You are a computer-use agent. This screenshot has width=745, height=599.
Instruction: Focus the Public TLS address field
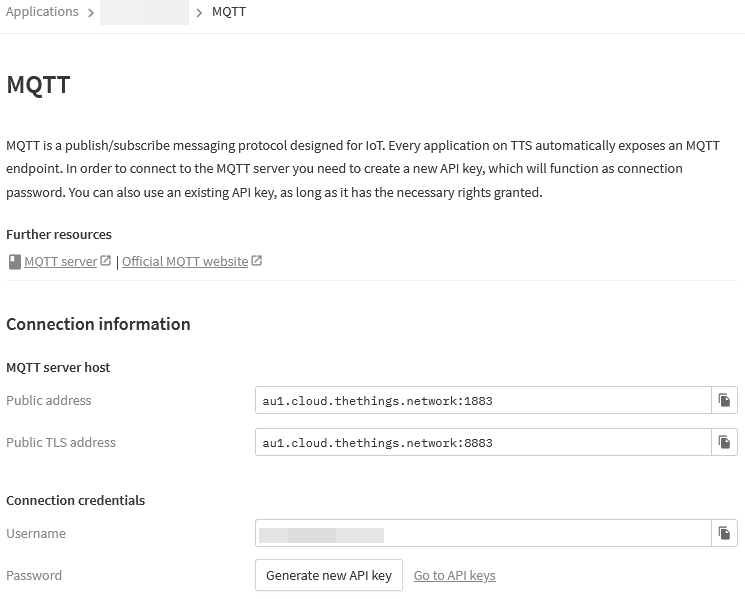pos(483,443)
